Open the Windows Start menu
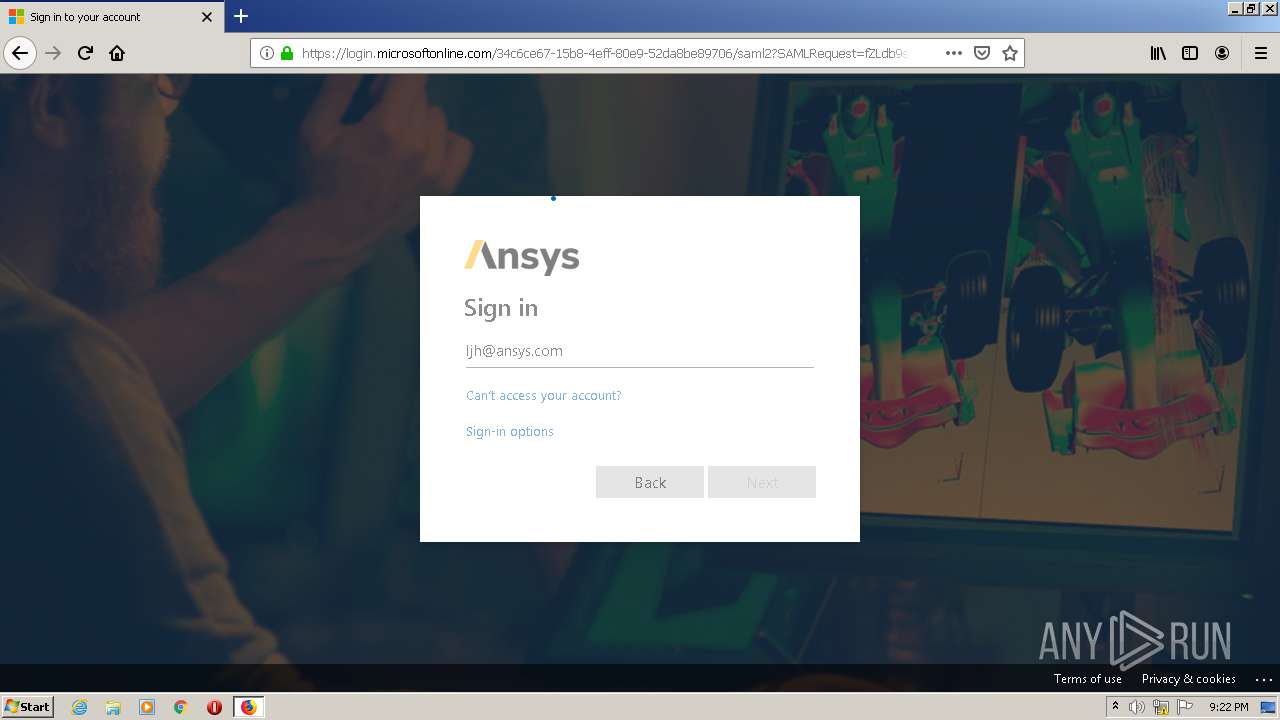Viewport: 1280px width, 720px height. coord(28,706)
